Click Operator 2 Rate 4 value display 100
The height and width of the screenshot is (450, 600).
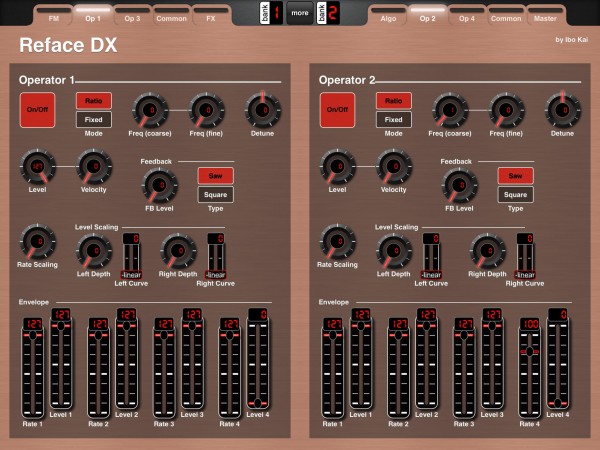(530, 324)
